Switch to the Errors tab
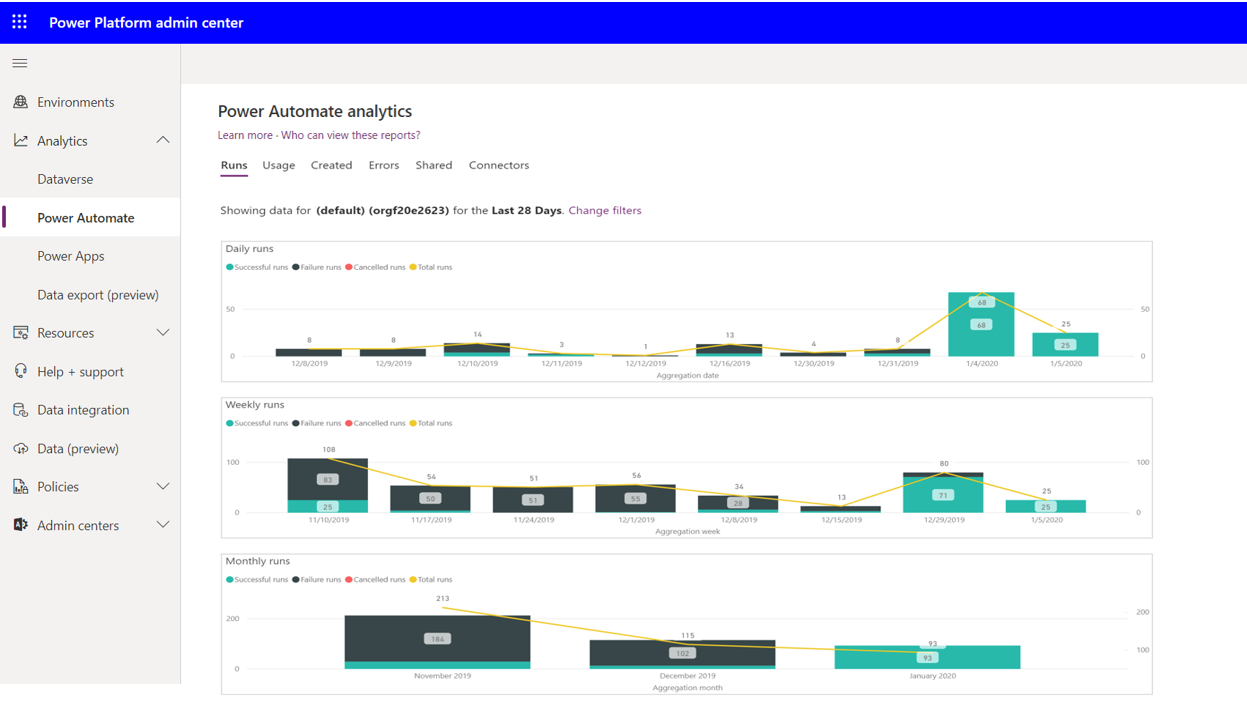This screenshot has width=1247, height=703. (x=384, y=165)
